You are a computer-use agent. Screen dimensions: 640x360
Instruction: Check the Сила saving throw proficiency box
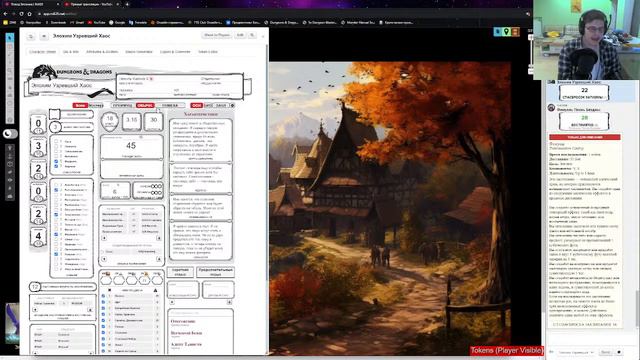coord(56,142)
